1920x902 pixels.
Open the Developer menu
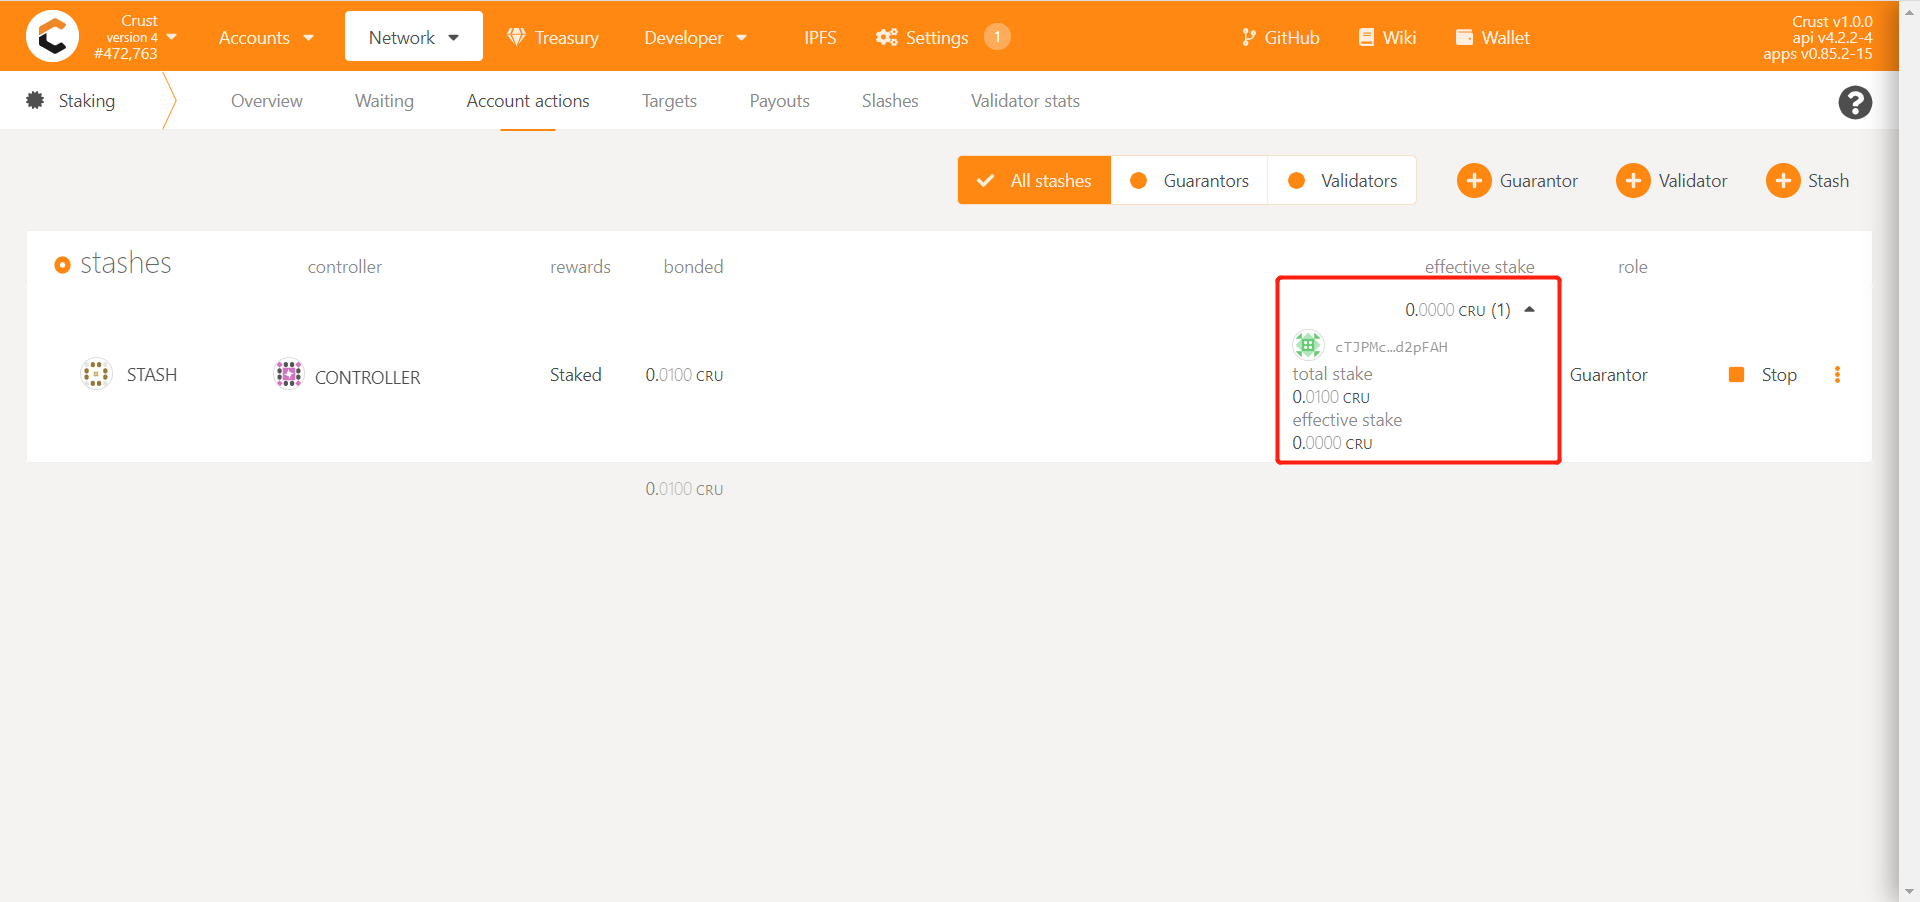pyautogui.click(x=695, y=37)
